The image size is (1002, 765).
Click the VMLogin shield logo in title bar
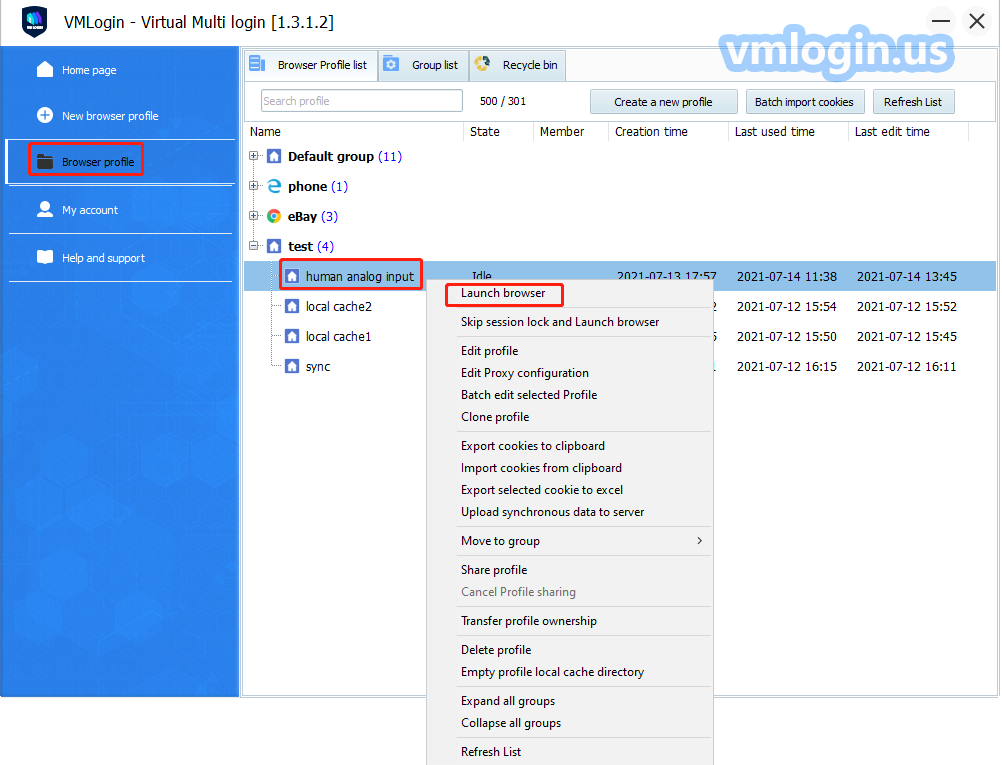(35, 21)
